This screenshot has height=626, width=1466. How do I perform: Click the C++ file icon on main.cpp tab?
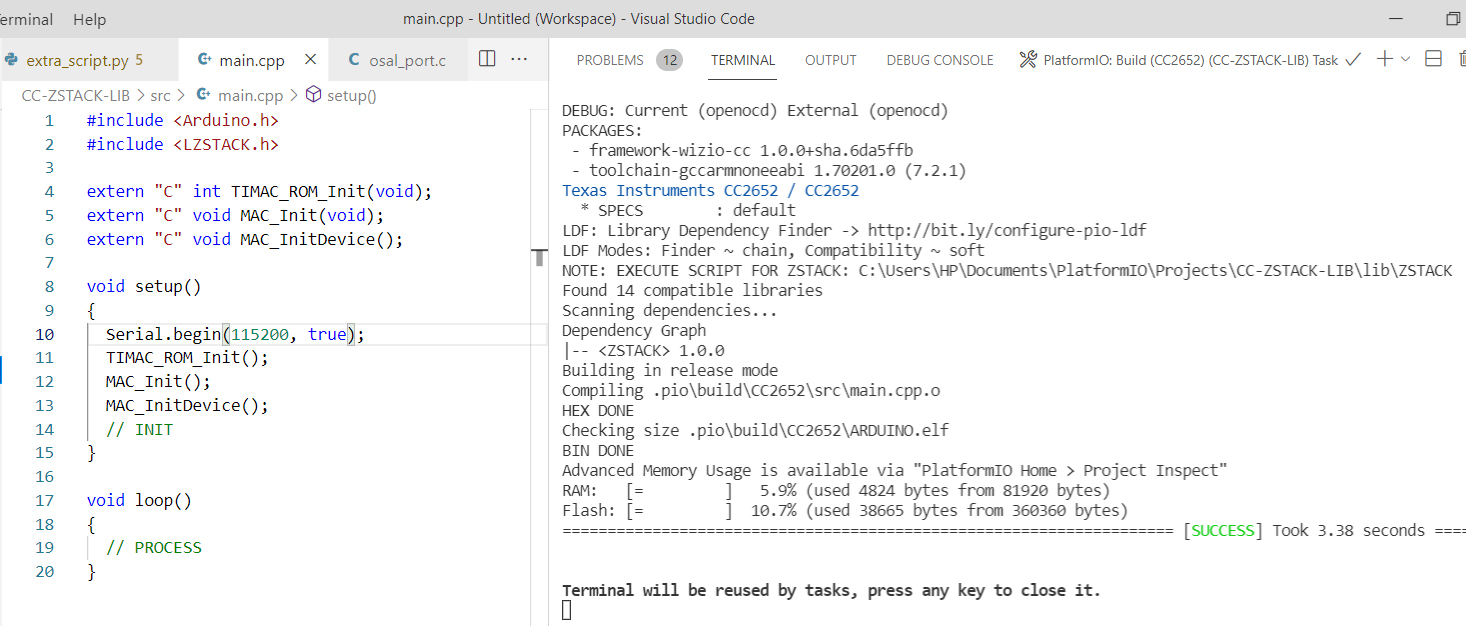[205, 60]
